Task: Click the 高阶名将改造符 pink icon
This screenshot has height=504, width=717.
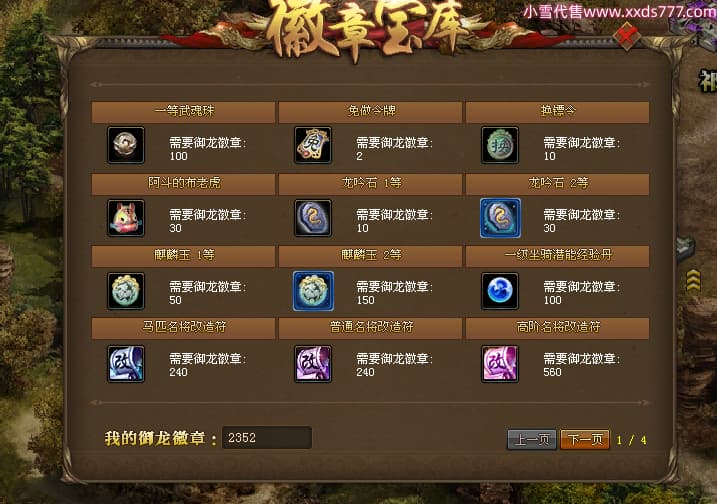Action: (x=500, y=364)
